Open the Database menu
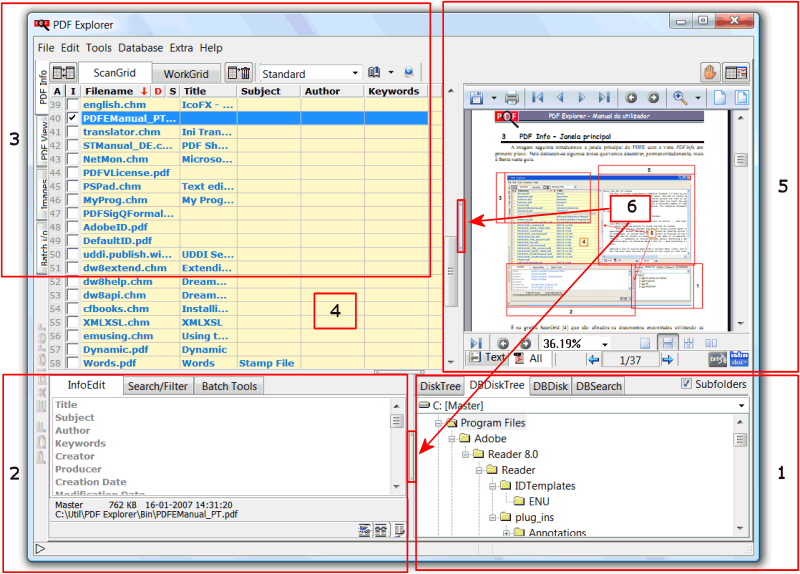This screenshot has width=800, height=574. click(141, 48)
